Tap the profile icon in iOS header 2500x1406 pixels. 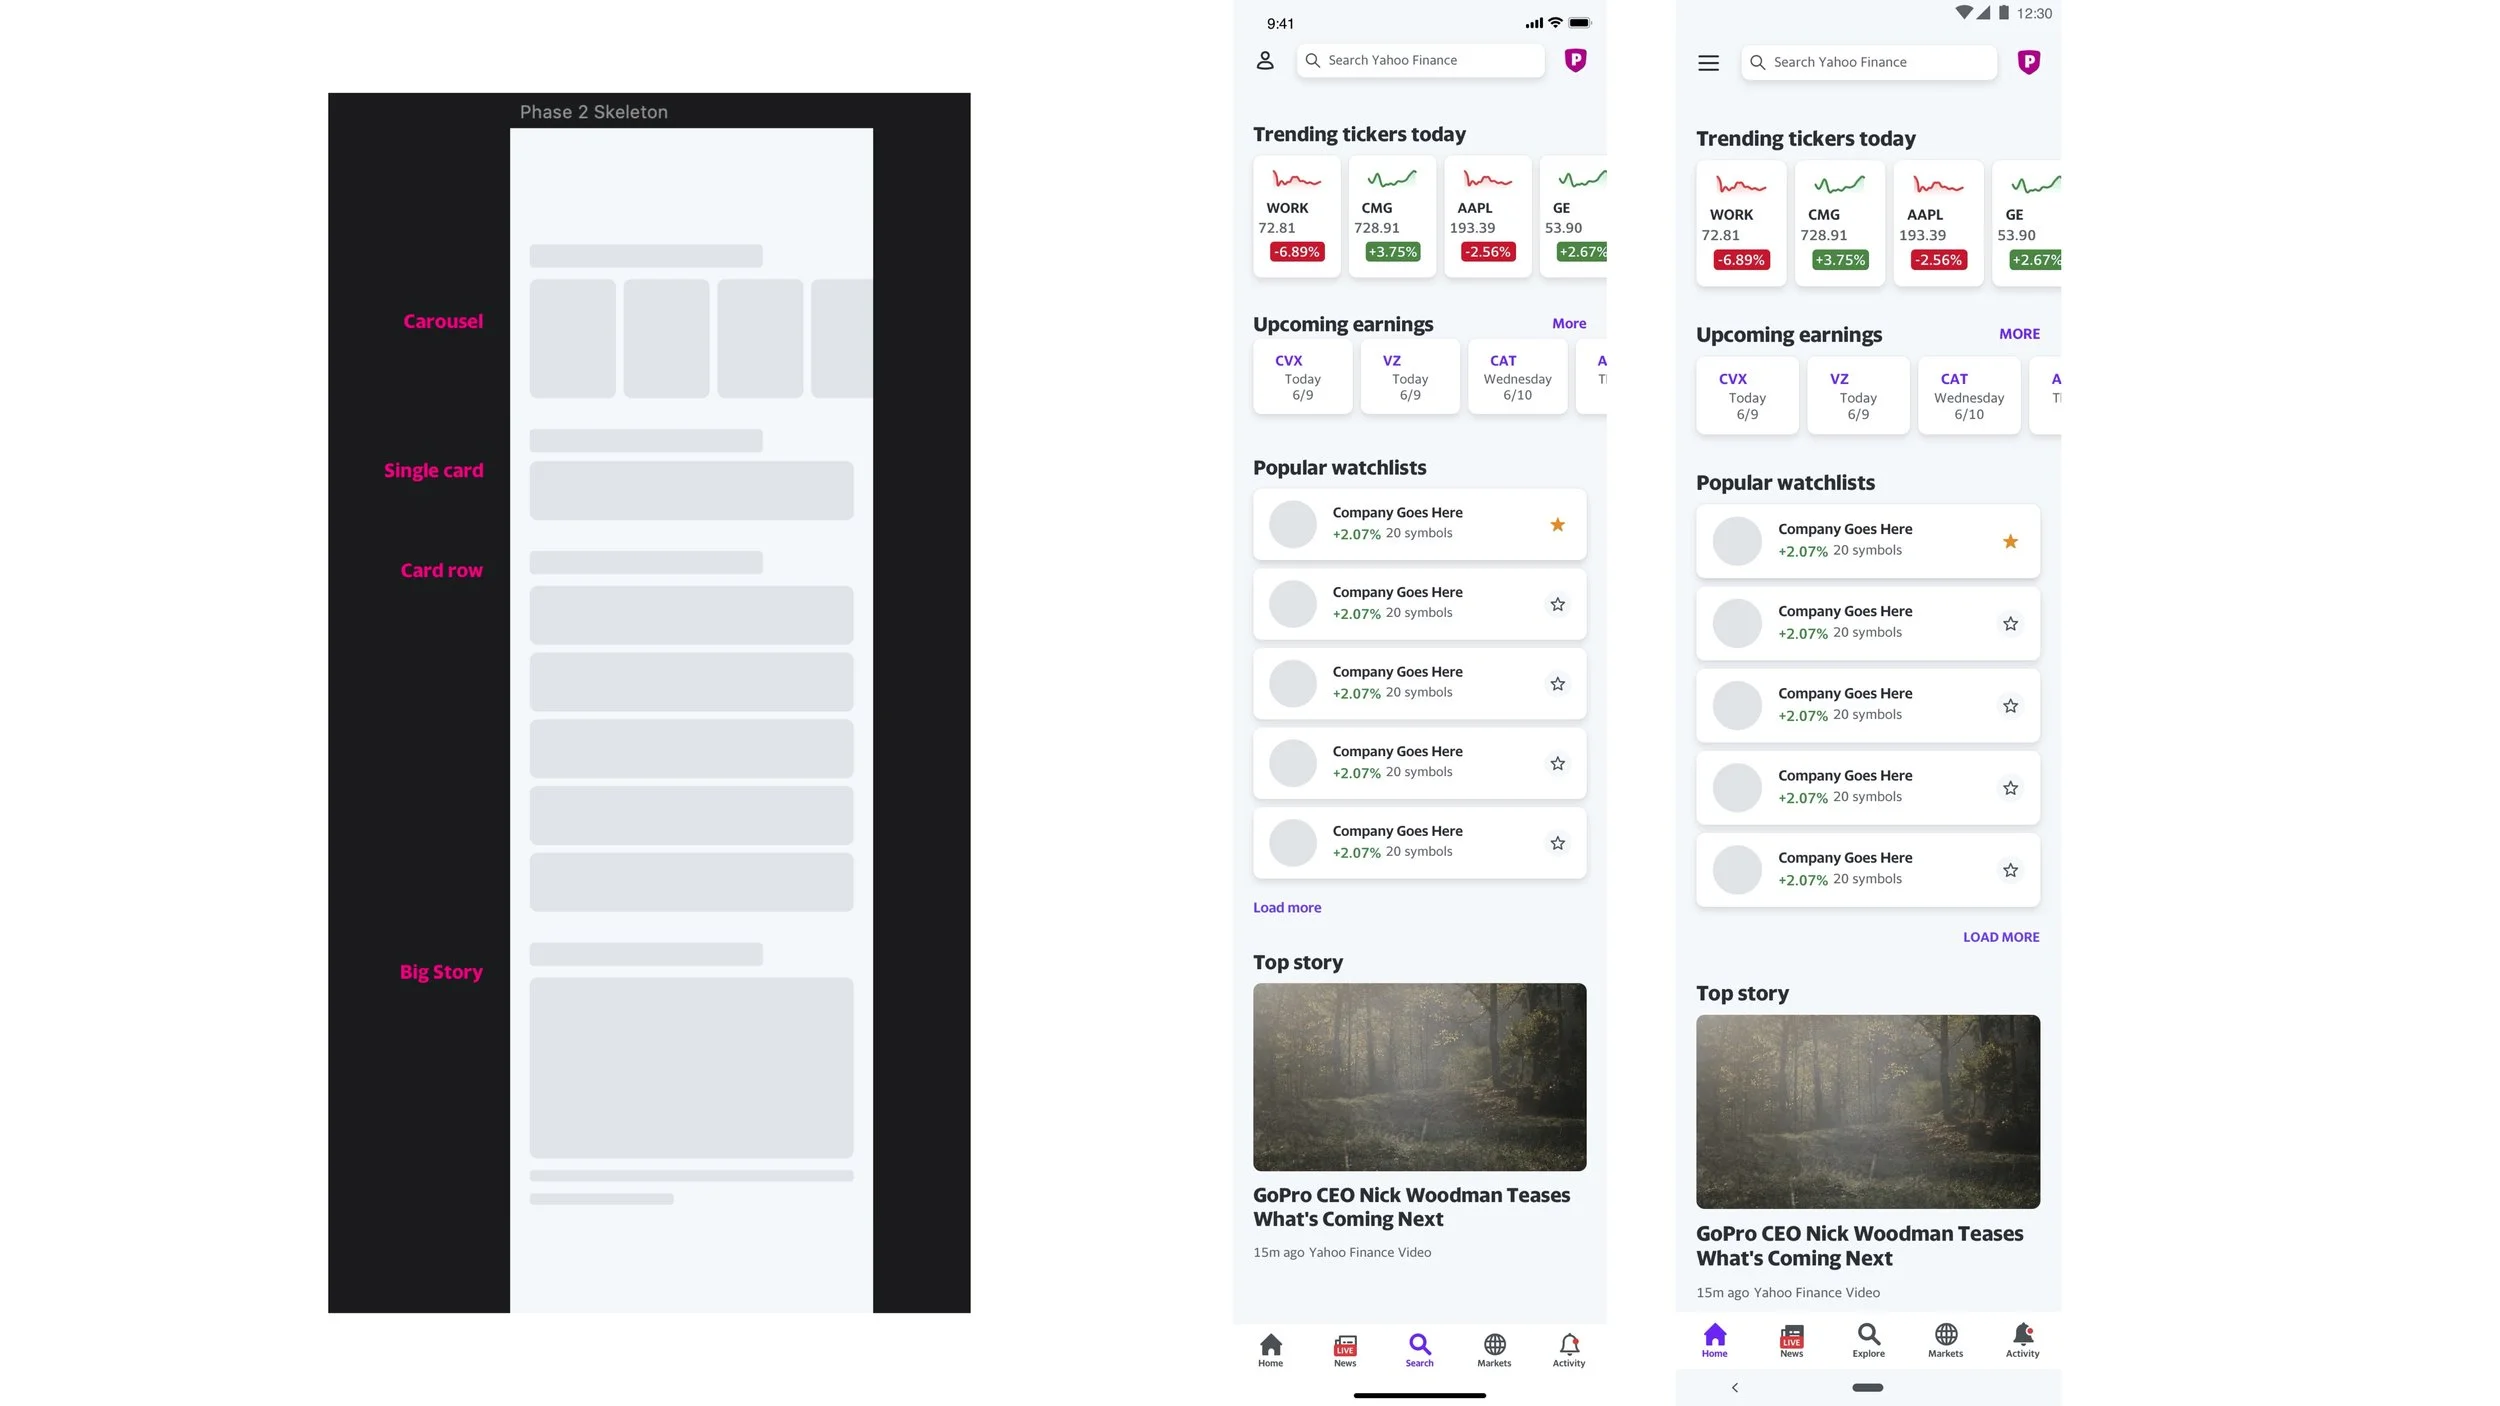click(x=1265, y=61)
